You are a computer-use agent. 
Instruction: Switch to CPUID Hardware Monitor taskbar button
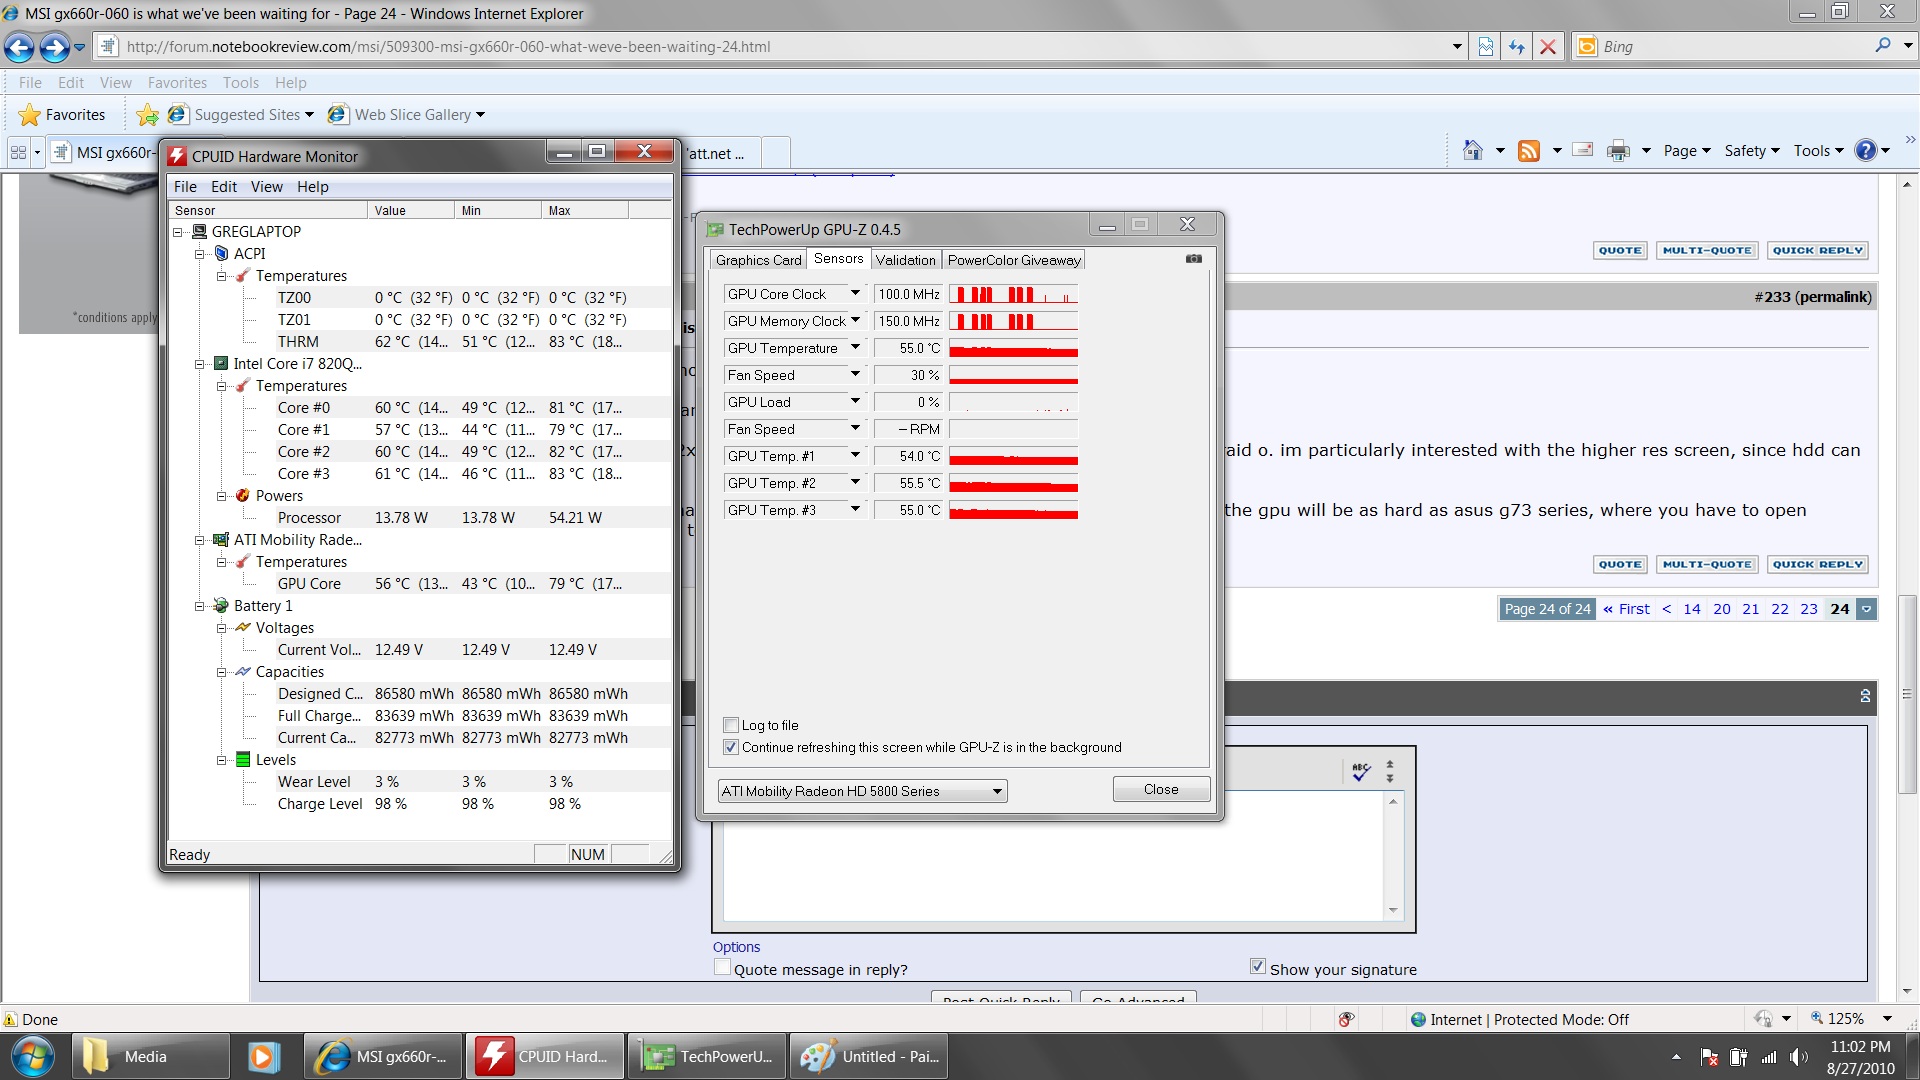click(545, 1057)
